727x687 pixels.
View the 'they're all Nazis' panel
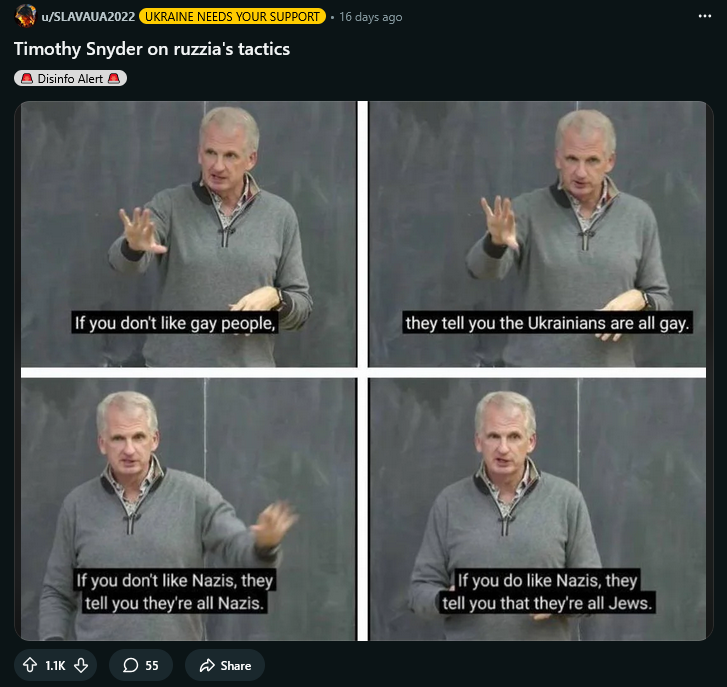tap(189, 509)
